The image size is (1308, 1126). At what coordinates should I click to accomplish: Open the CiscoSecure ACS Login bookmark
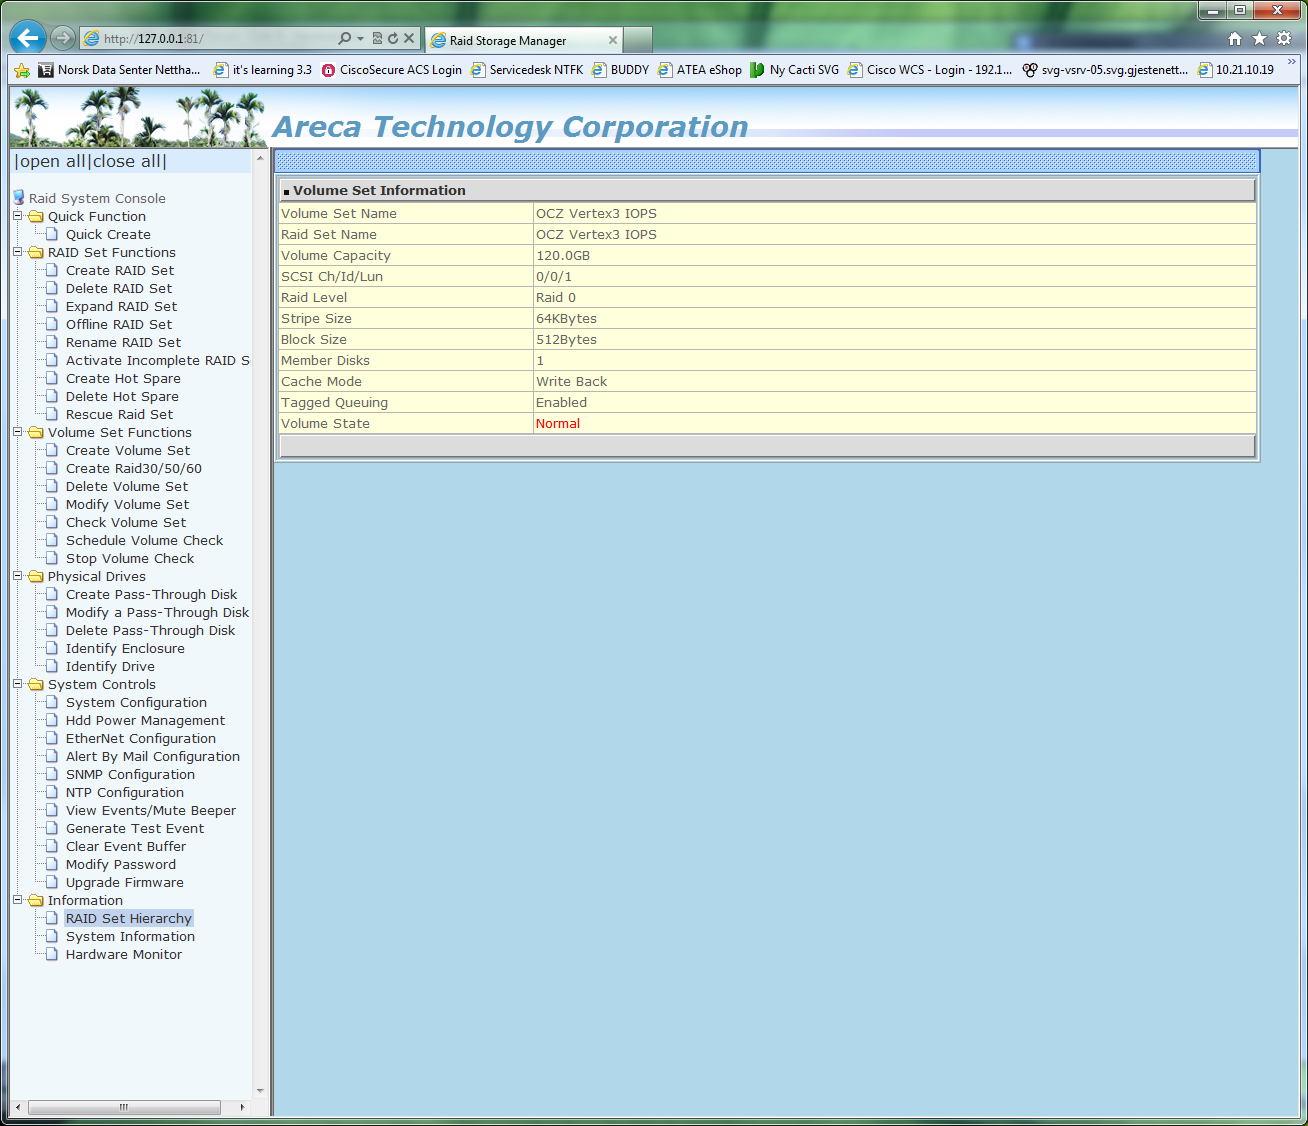[391, 70]
